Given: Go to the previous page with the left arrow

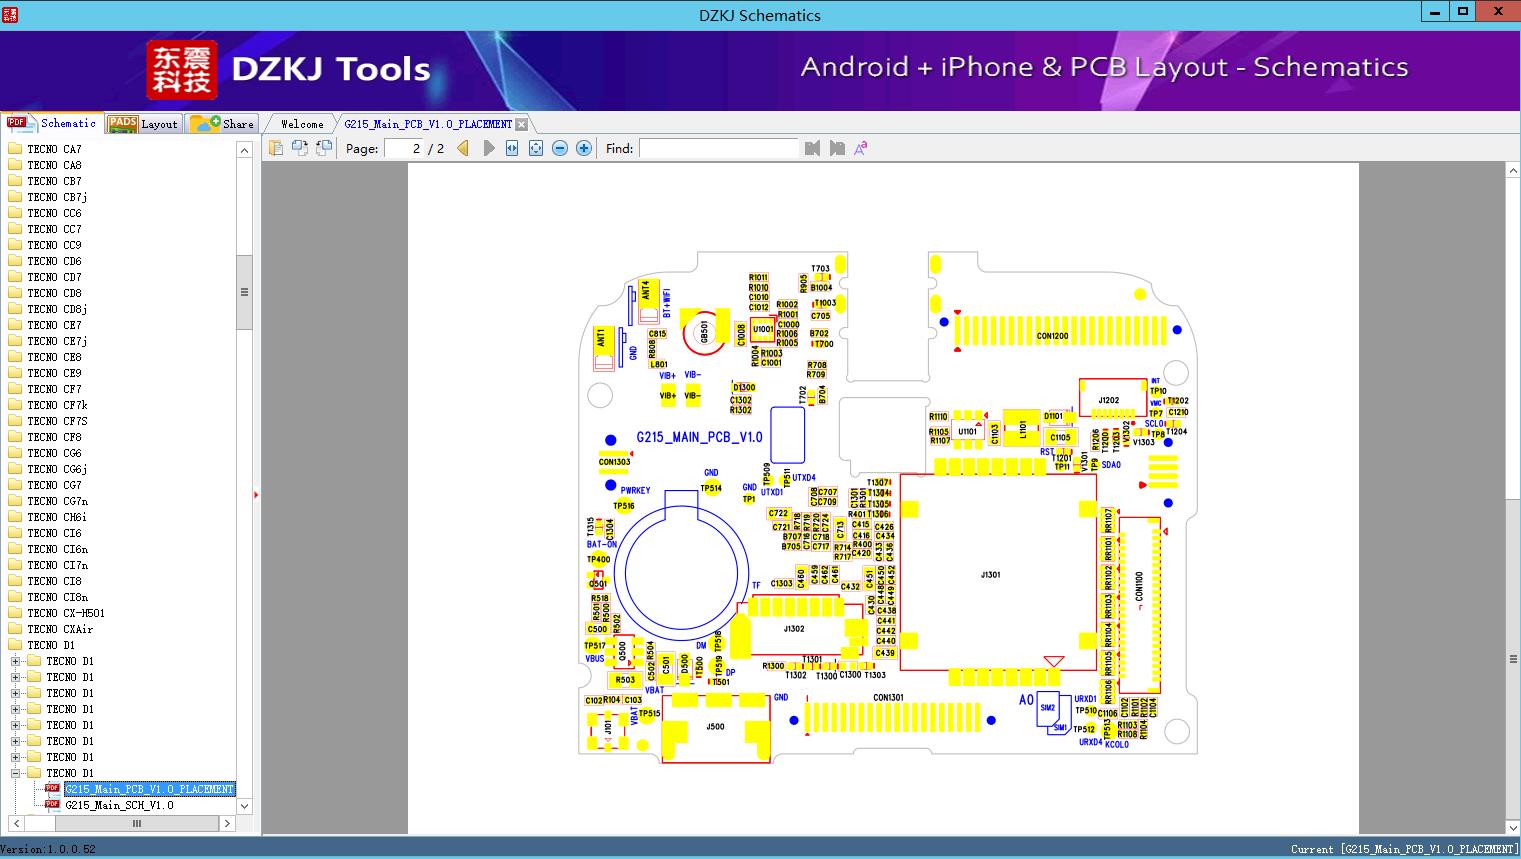Looking at the screenshot, I should pyautogui.click(x=463, y=148).
